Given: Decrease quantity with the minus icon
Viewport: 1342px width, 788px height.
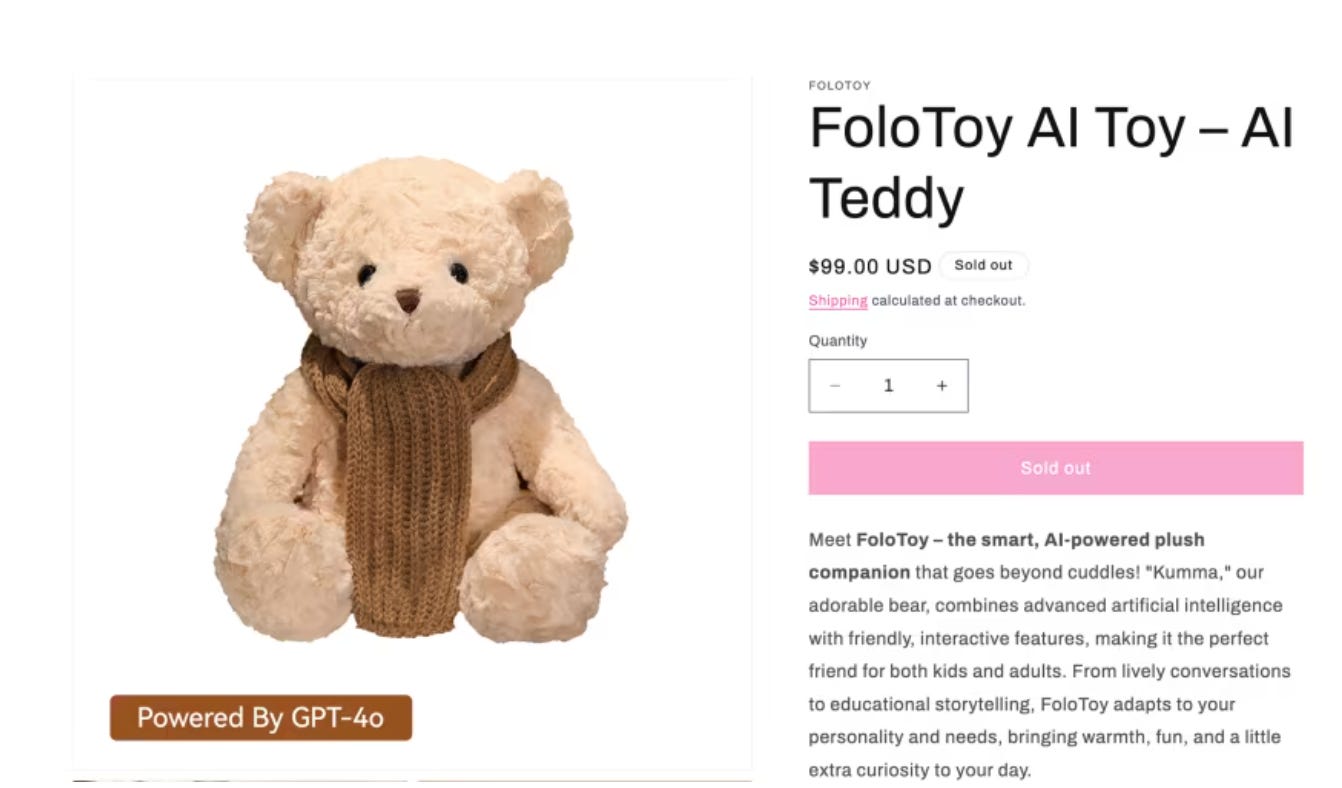Looking at the screenshot, I should pyautogui.click(x=835, y=386).
